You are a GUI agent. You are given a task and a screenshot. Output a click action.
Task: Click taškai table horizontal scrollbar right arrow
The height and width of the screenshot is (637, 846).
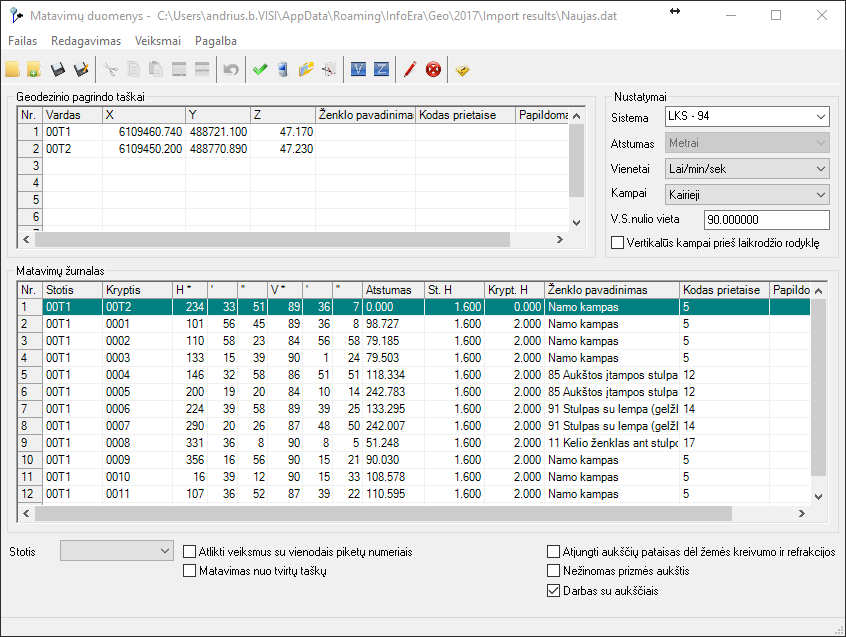pyautogui.click(x=560, y=239)
